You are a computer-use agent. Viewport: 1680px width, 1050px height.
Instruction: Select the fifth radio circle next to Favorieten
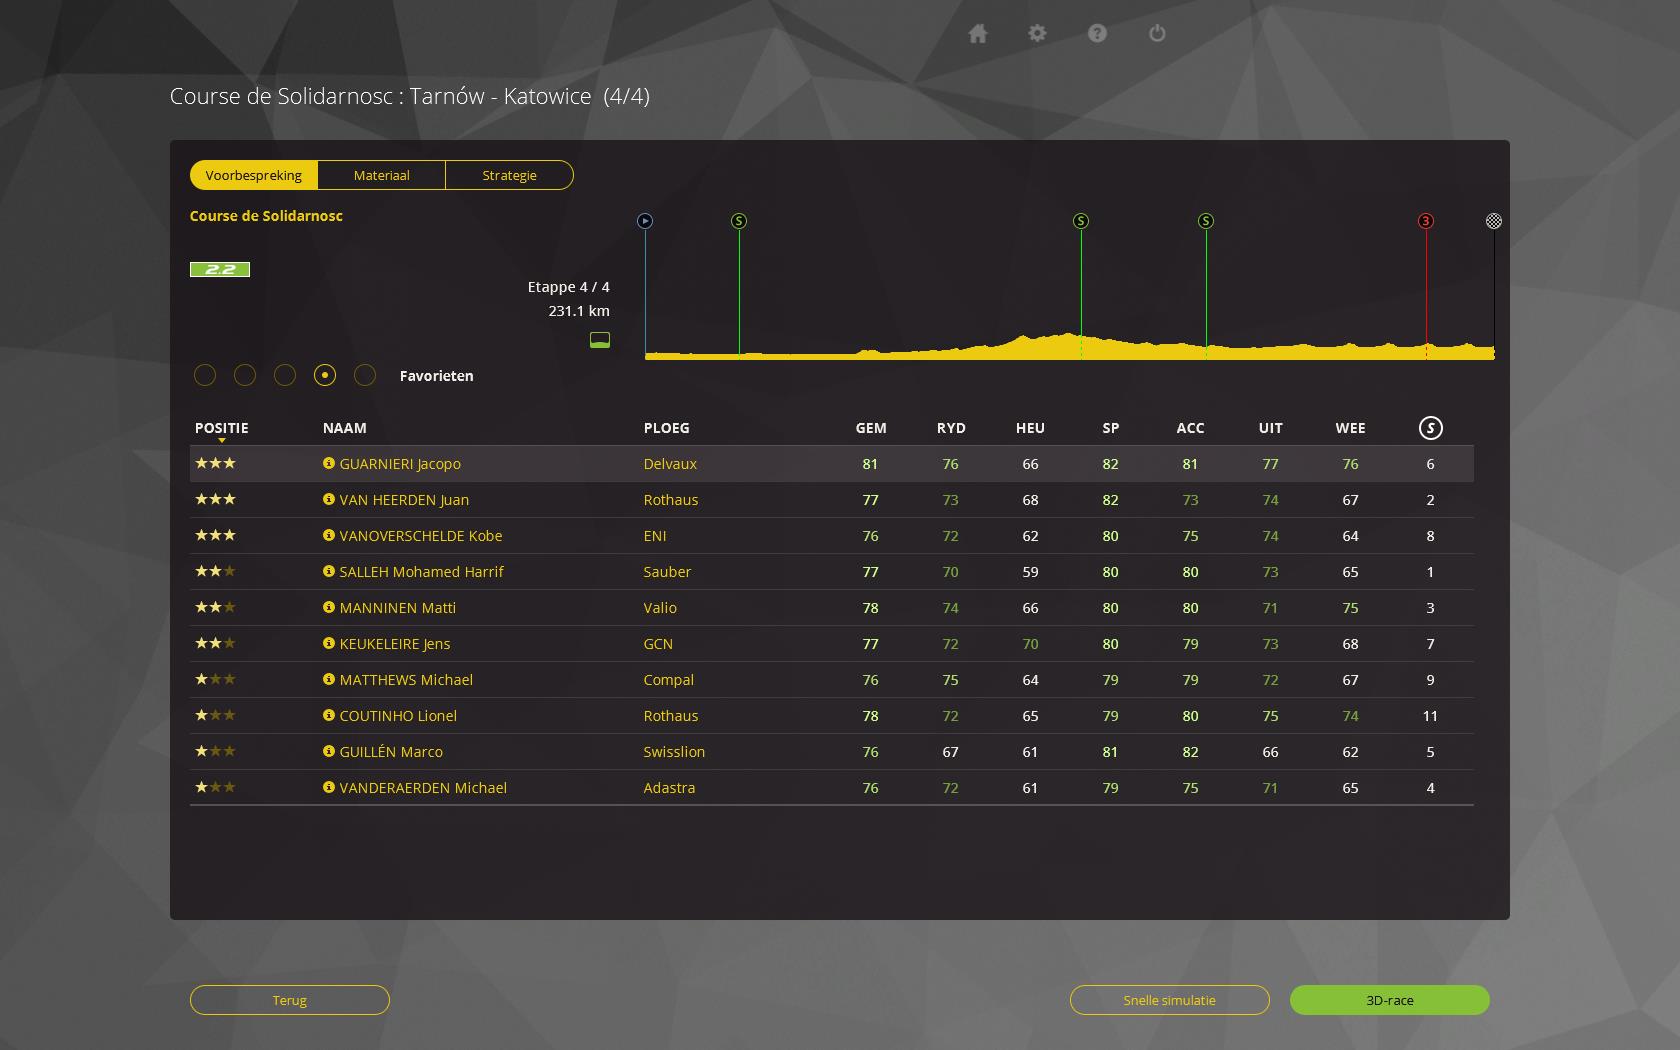[x=365, y=375]
